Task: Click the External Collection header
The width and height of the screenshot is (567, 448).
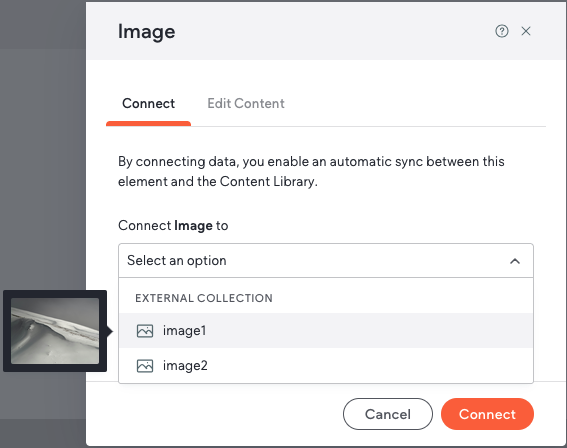Action: [x=204, y=298]
